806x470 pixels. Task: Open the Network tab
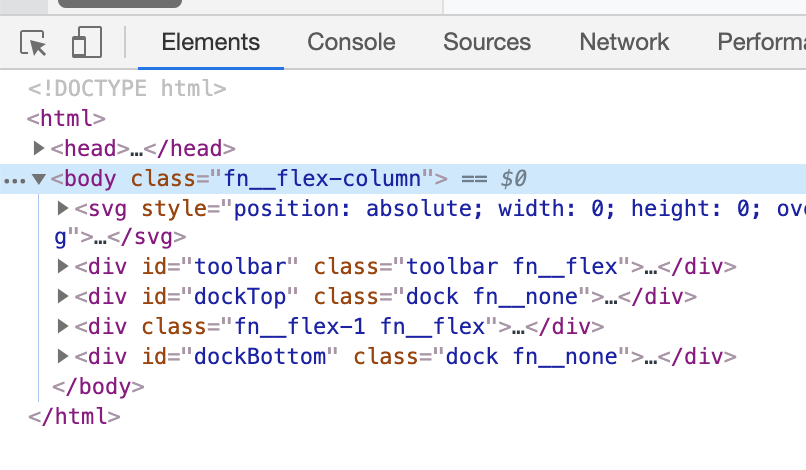(x=624, y=43)
